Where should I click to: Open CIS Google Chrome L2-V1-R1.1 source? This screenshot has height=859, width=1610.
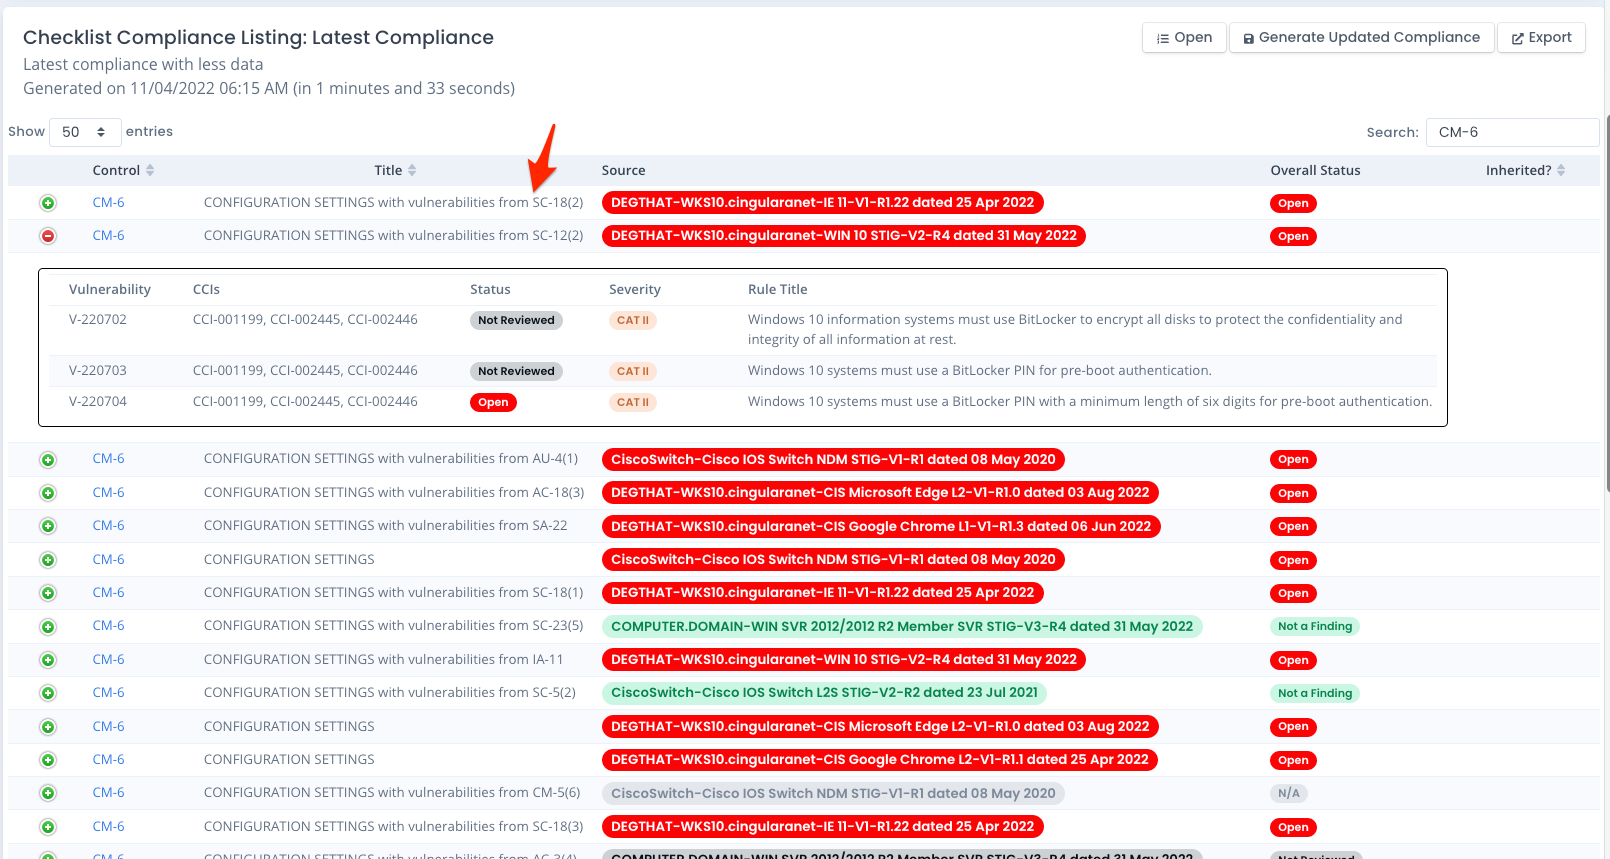pyautogui.click(x=880, y=760)
